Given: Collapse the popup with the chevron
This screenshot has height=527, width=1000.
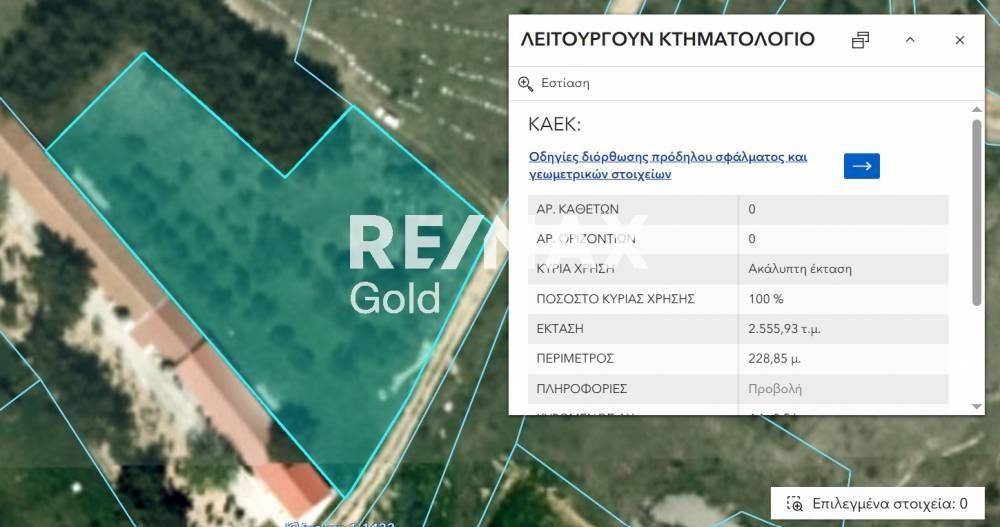Looking at the screenshot, I should (910, 40).
